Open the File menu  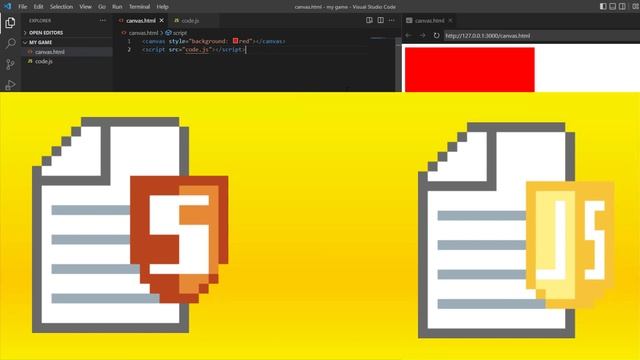point(23,7)
